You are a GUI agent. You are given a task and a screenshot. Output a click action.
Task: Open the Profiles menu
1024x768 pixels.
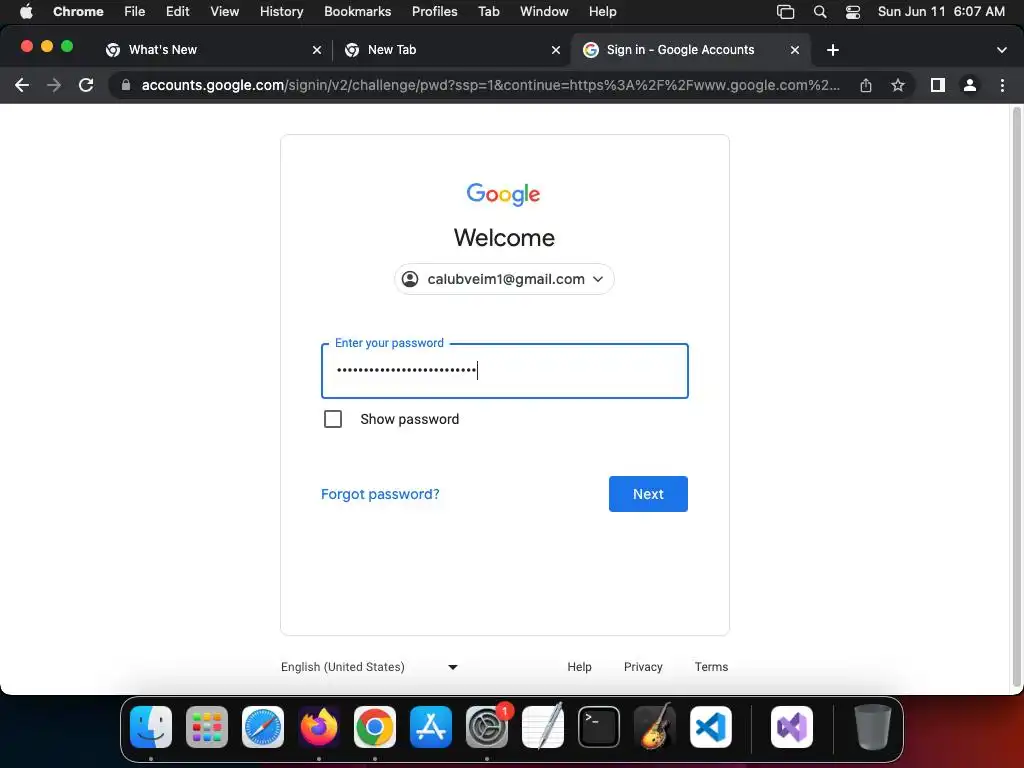[434, 12]
